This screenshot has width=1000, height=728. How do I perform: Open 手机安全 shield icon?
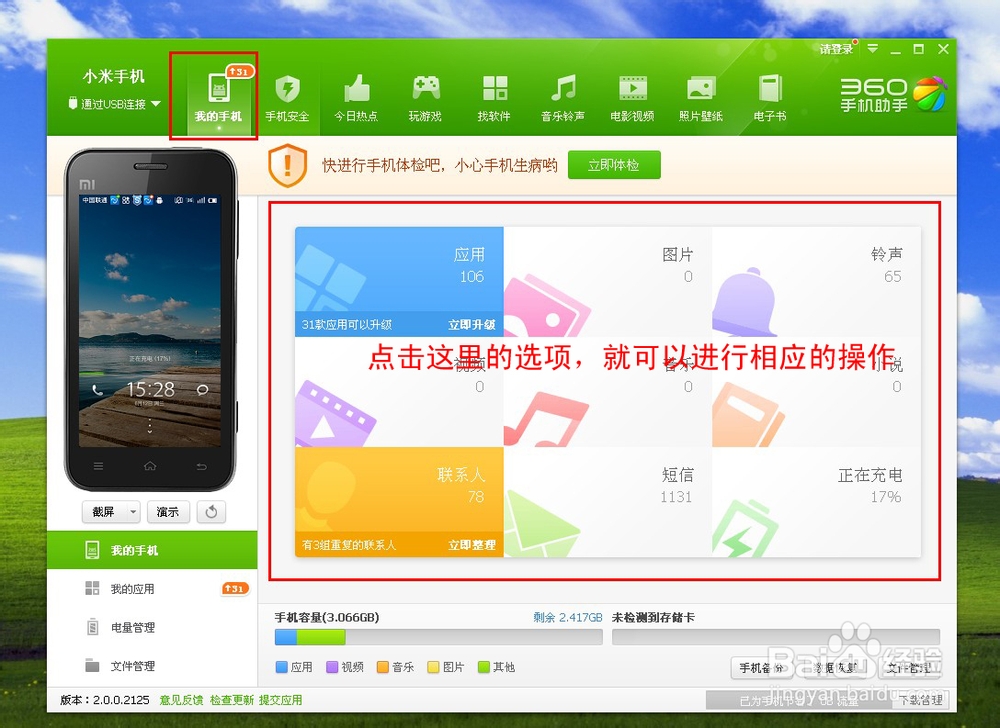pyautogui.click(x=287, y=97)
